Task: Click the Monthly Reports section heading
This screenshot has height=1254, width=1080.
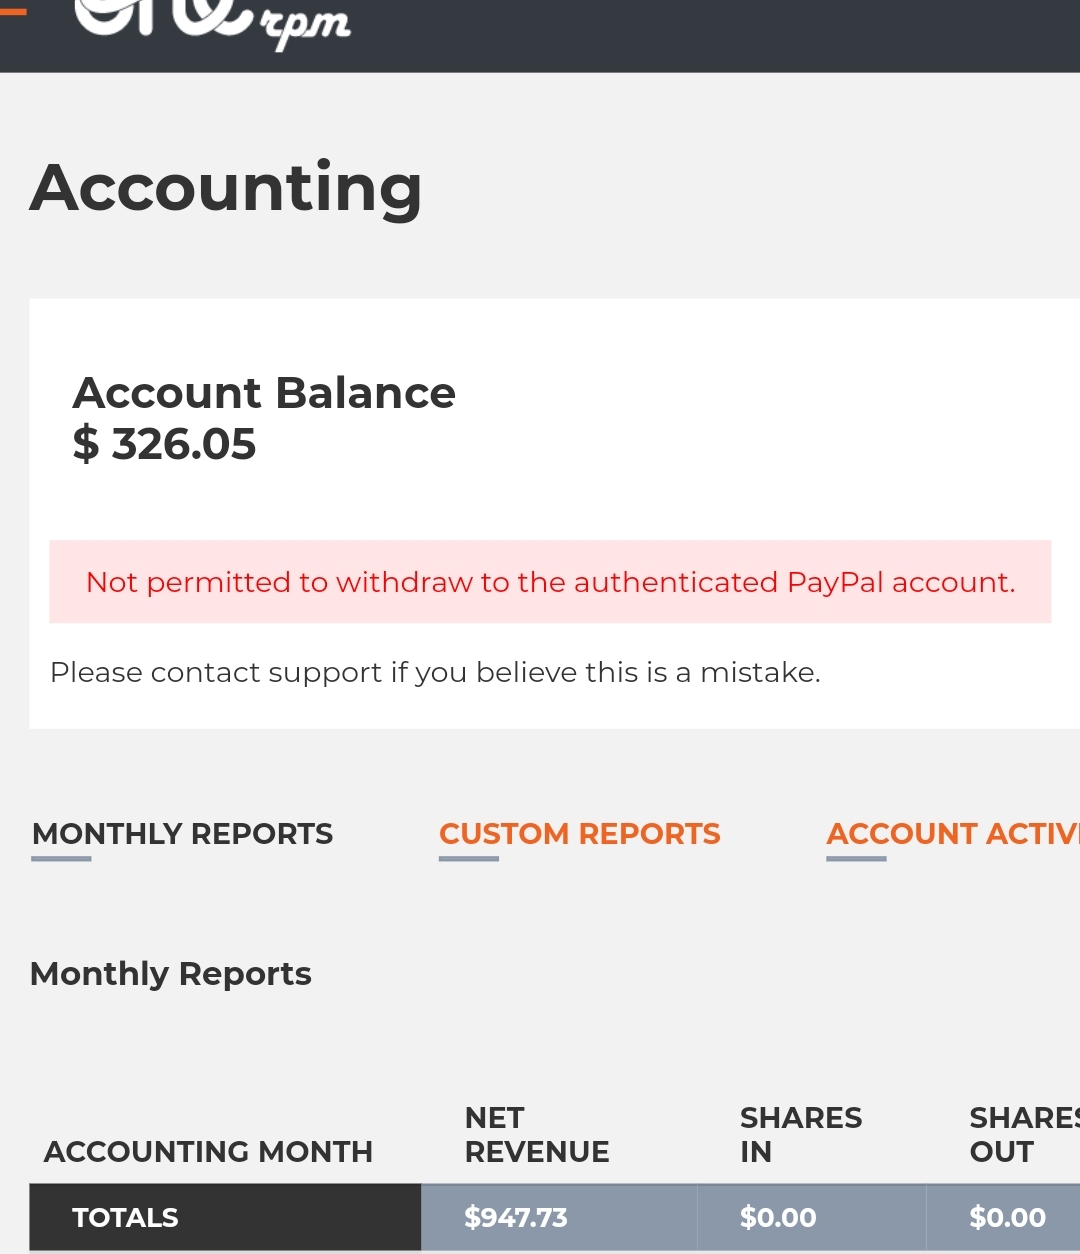Action: pyautogui.click(x=171, y=974)
